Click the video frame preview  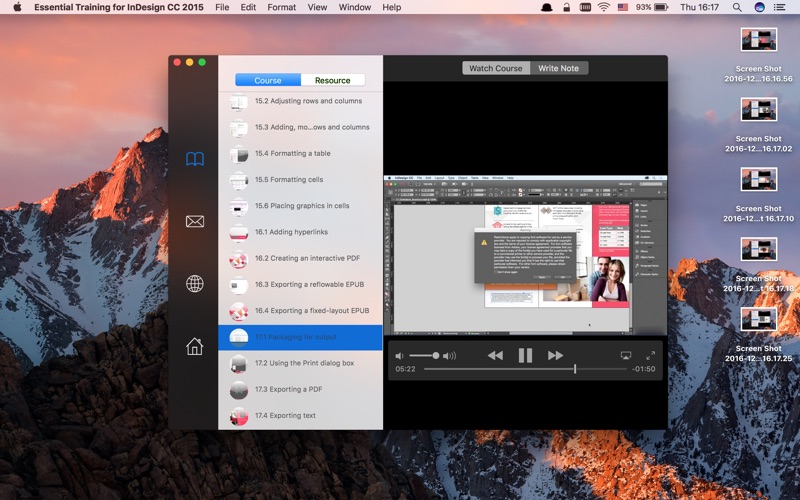tap(525, 255)
